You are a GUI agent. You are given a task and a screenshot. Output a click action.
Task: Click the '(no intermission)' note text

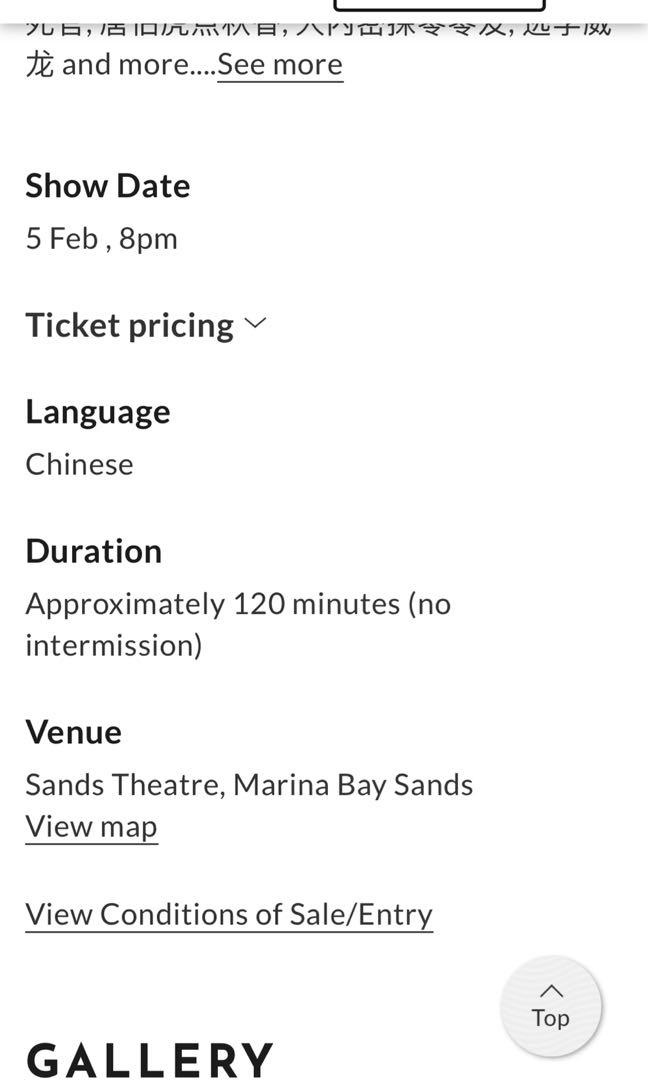pyautogui.click(x=114, y=645)
